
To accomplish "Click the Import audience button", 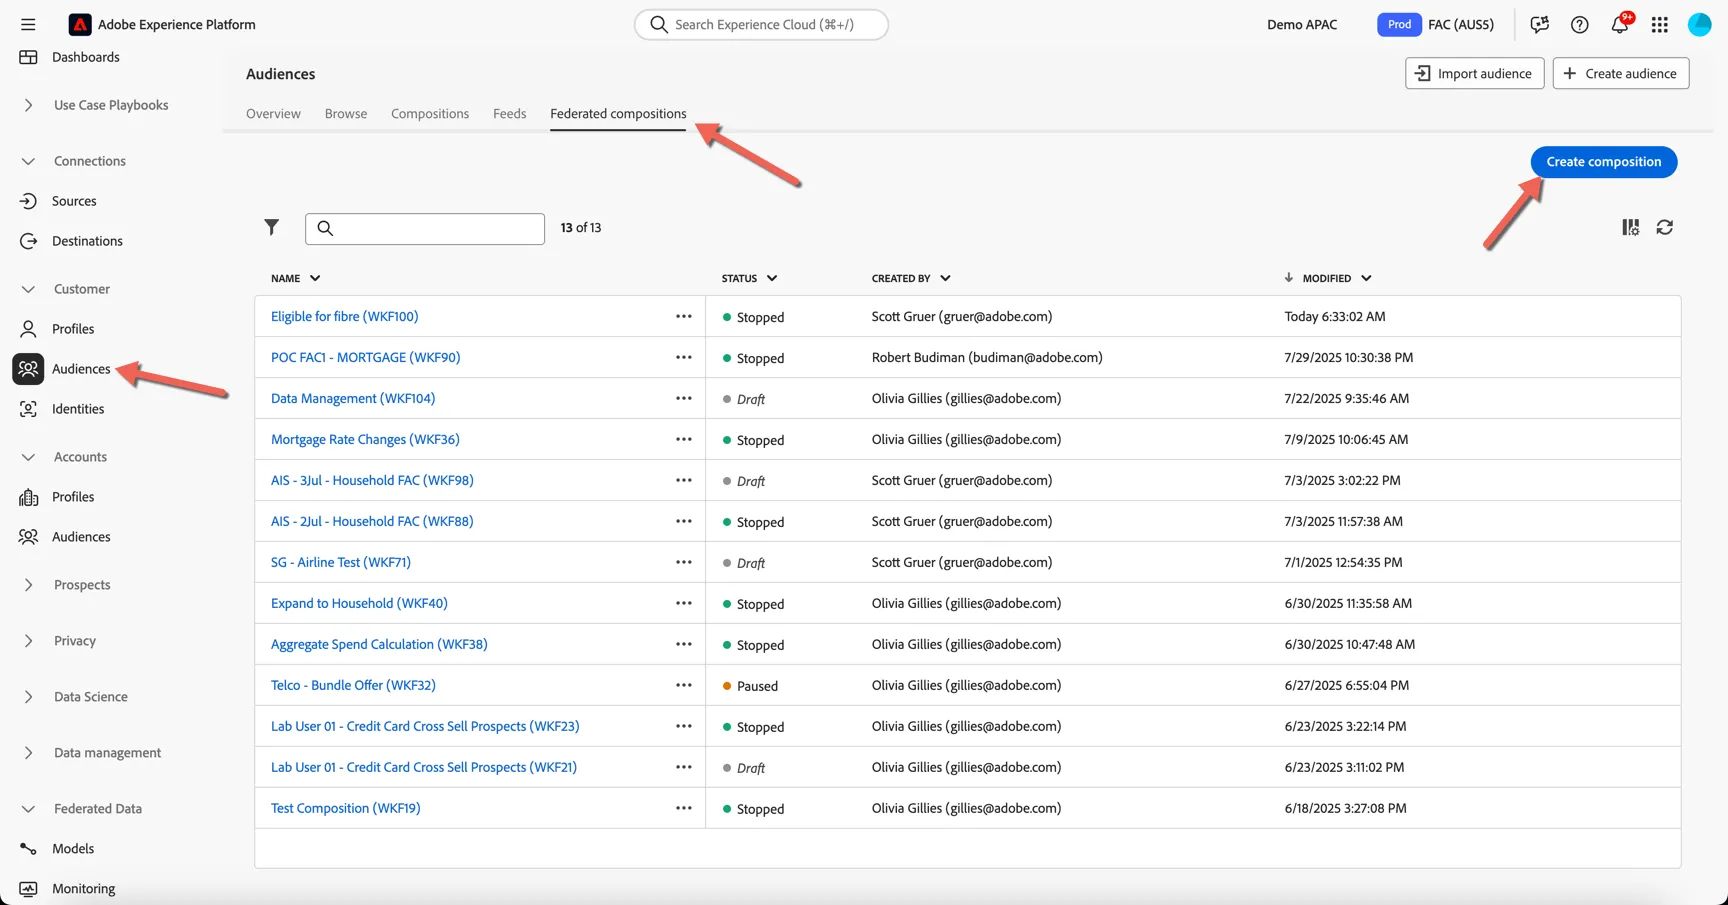I will click(1474, 73).
